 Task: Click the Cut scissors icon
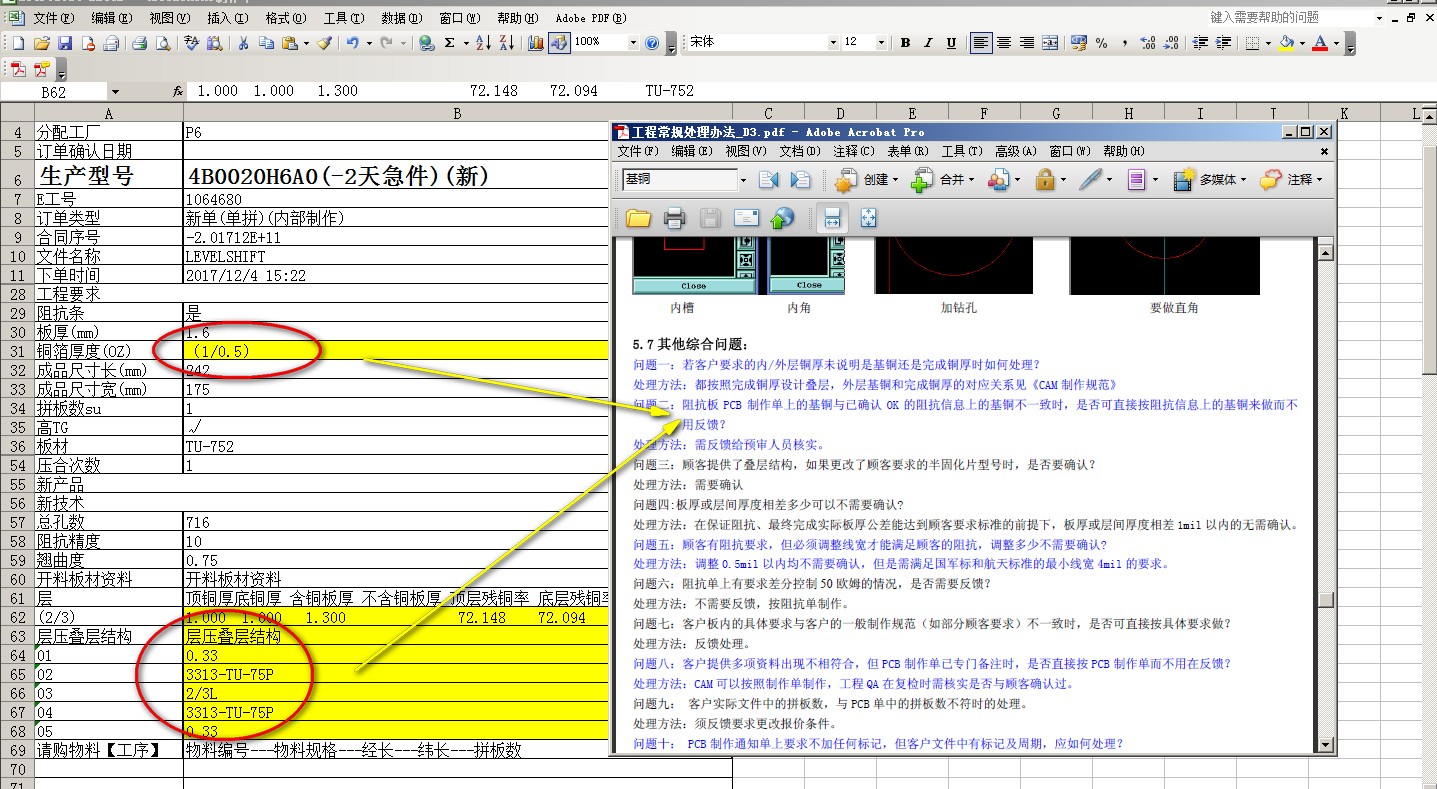(x=243, y=43)
